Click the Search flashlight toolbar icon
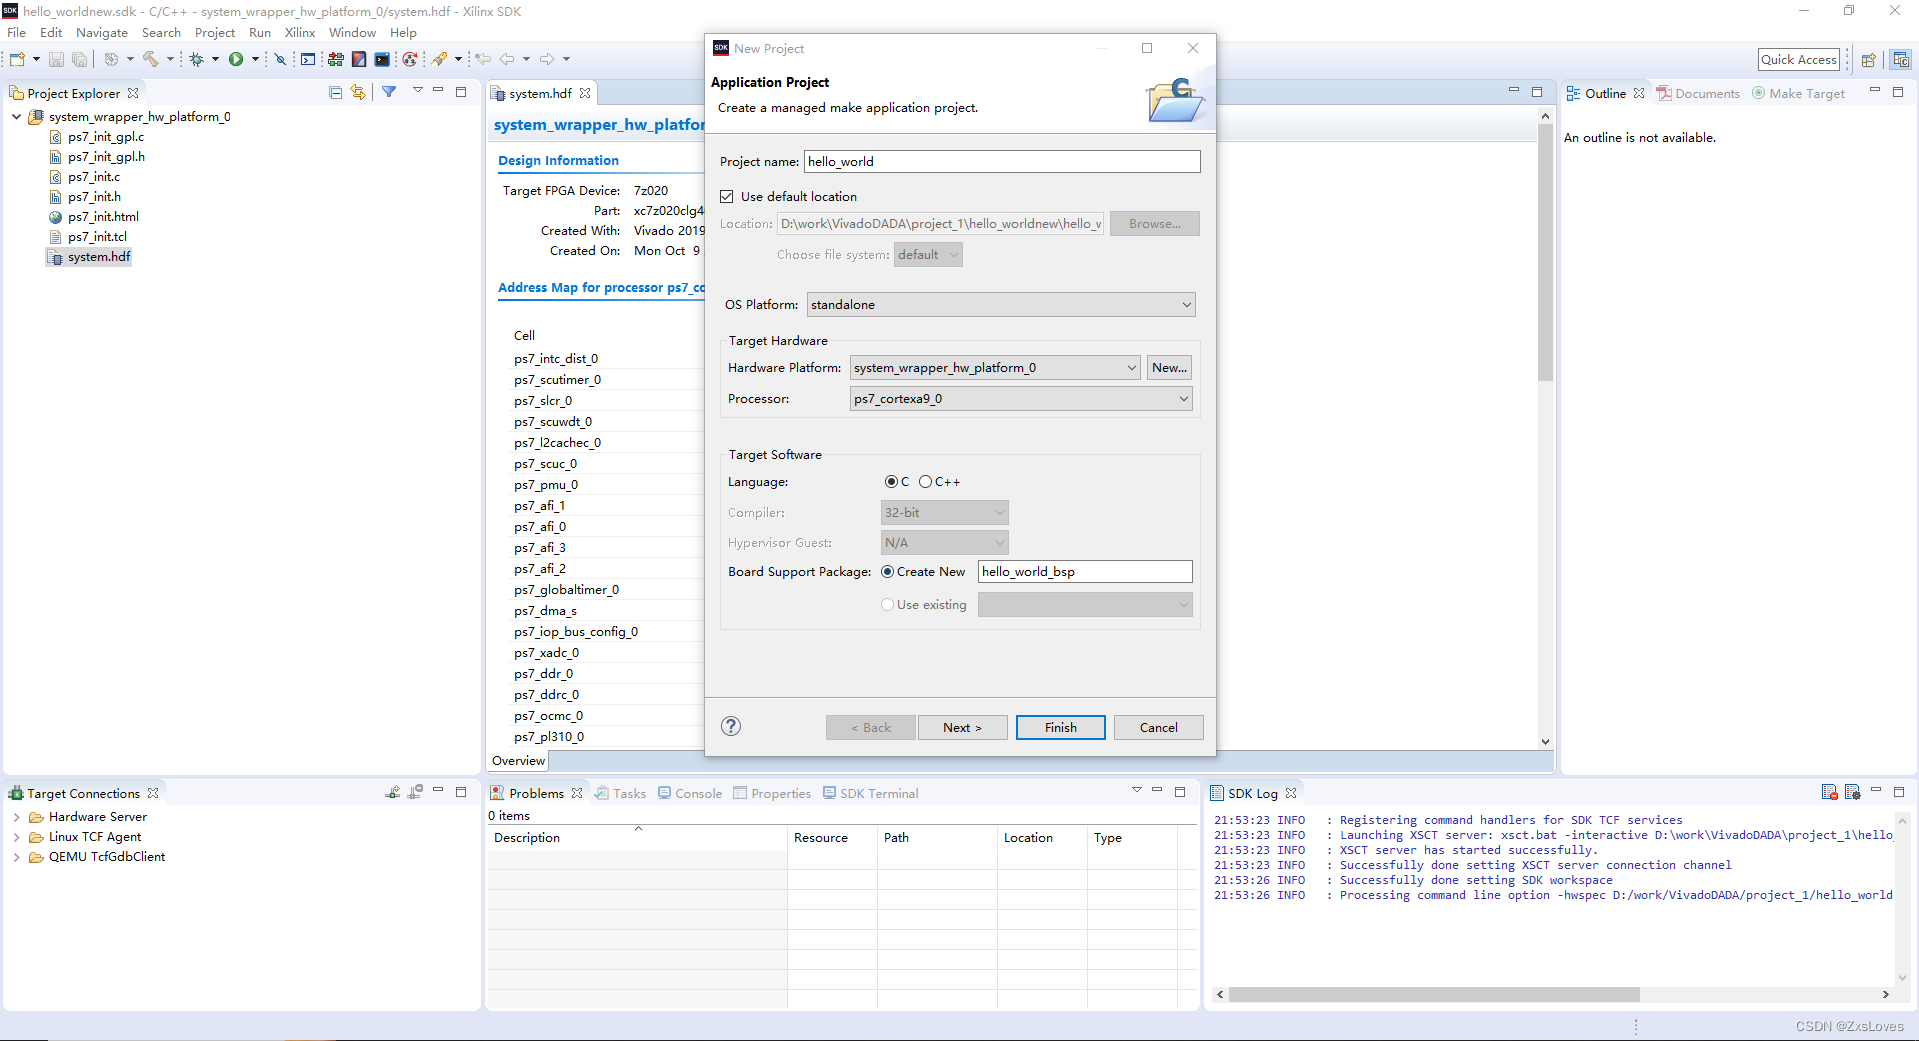This screenshot has width=1919, height=1041. click(439, 59)
